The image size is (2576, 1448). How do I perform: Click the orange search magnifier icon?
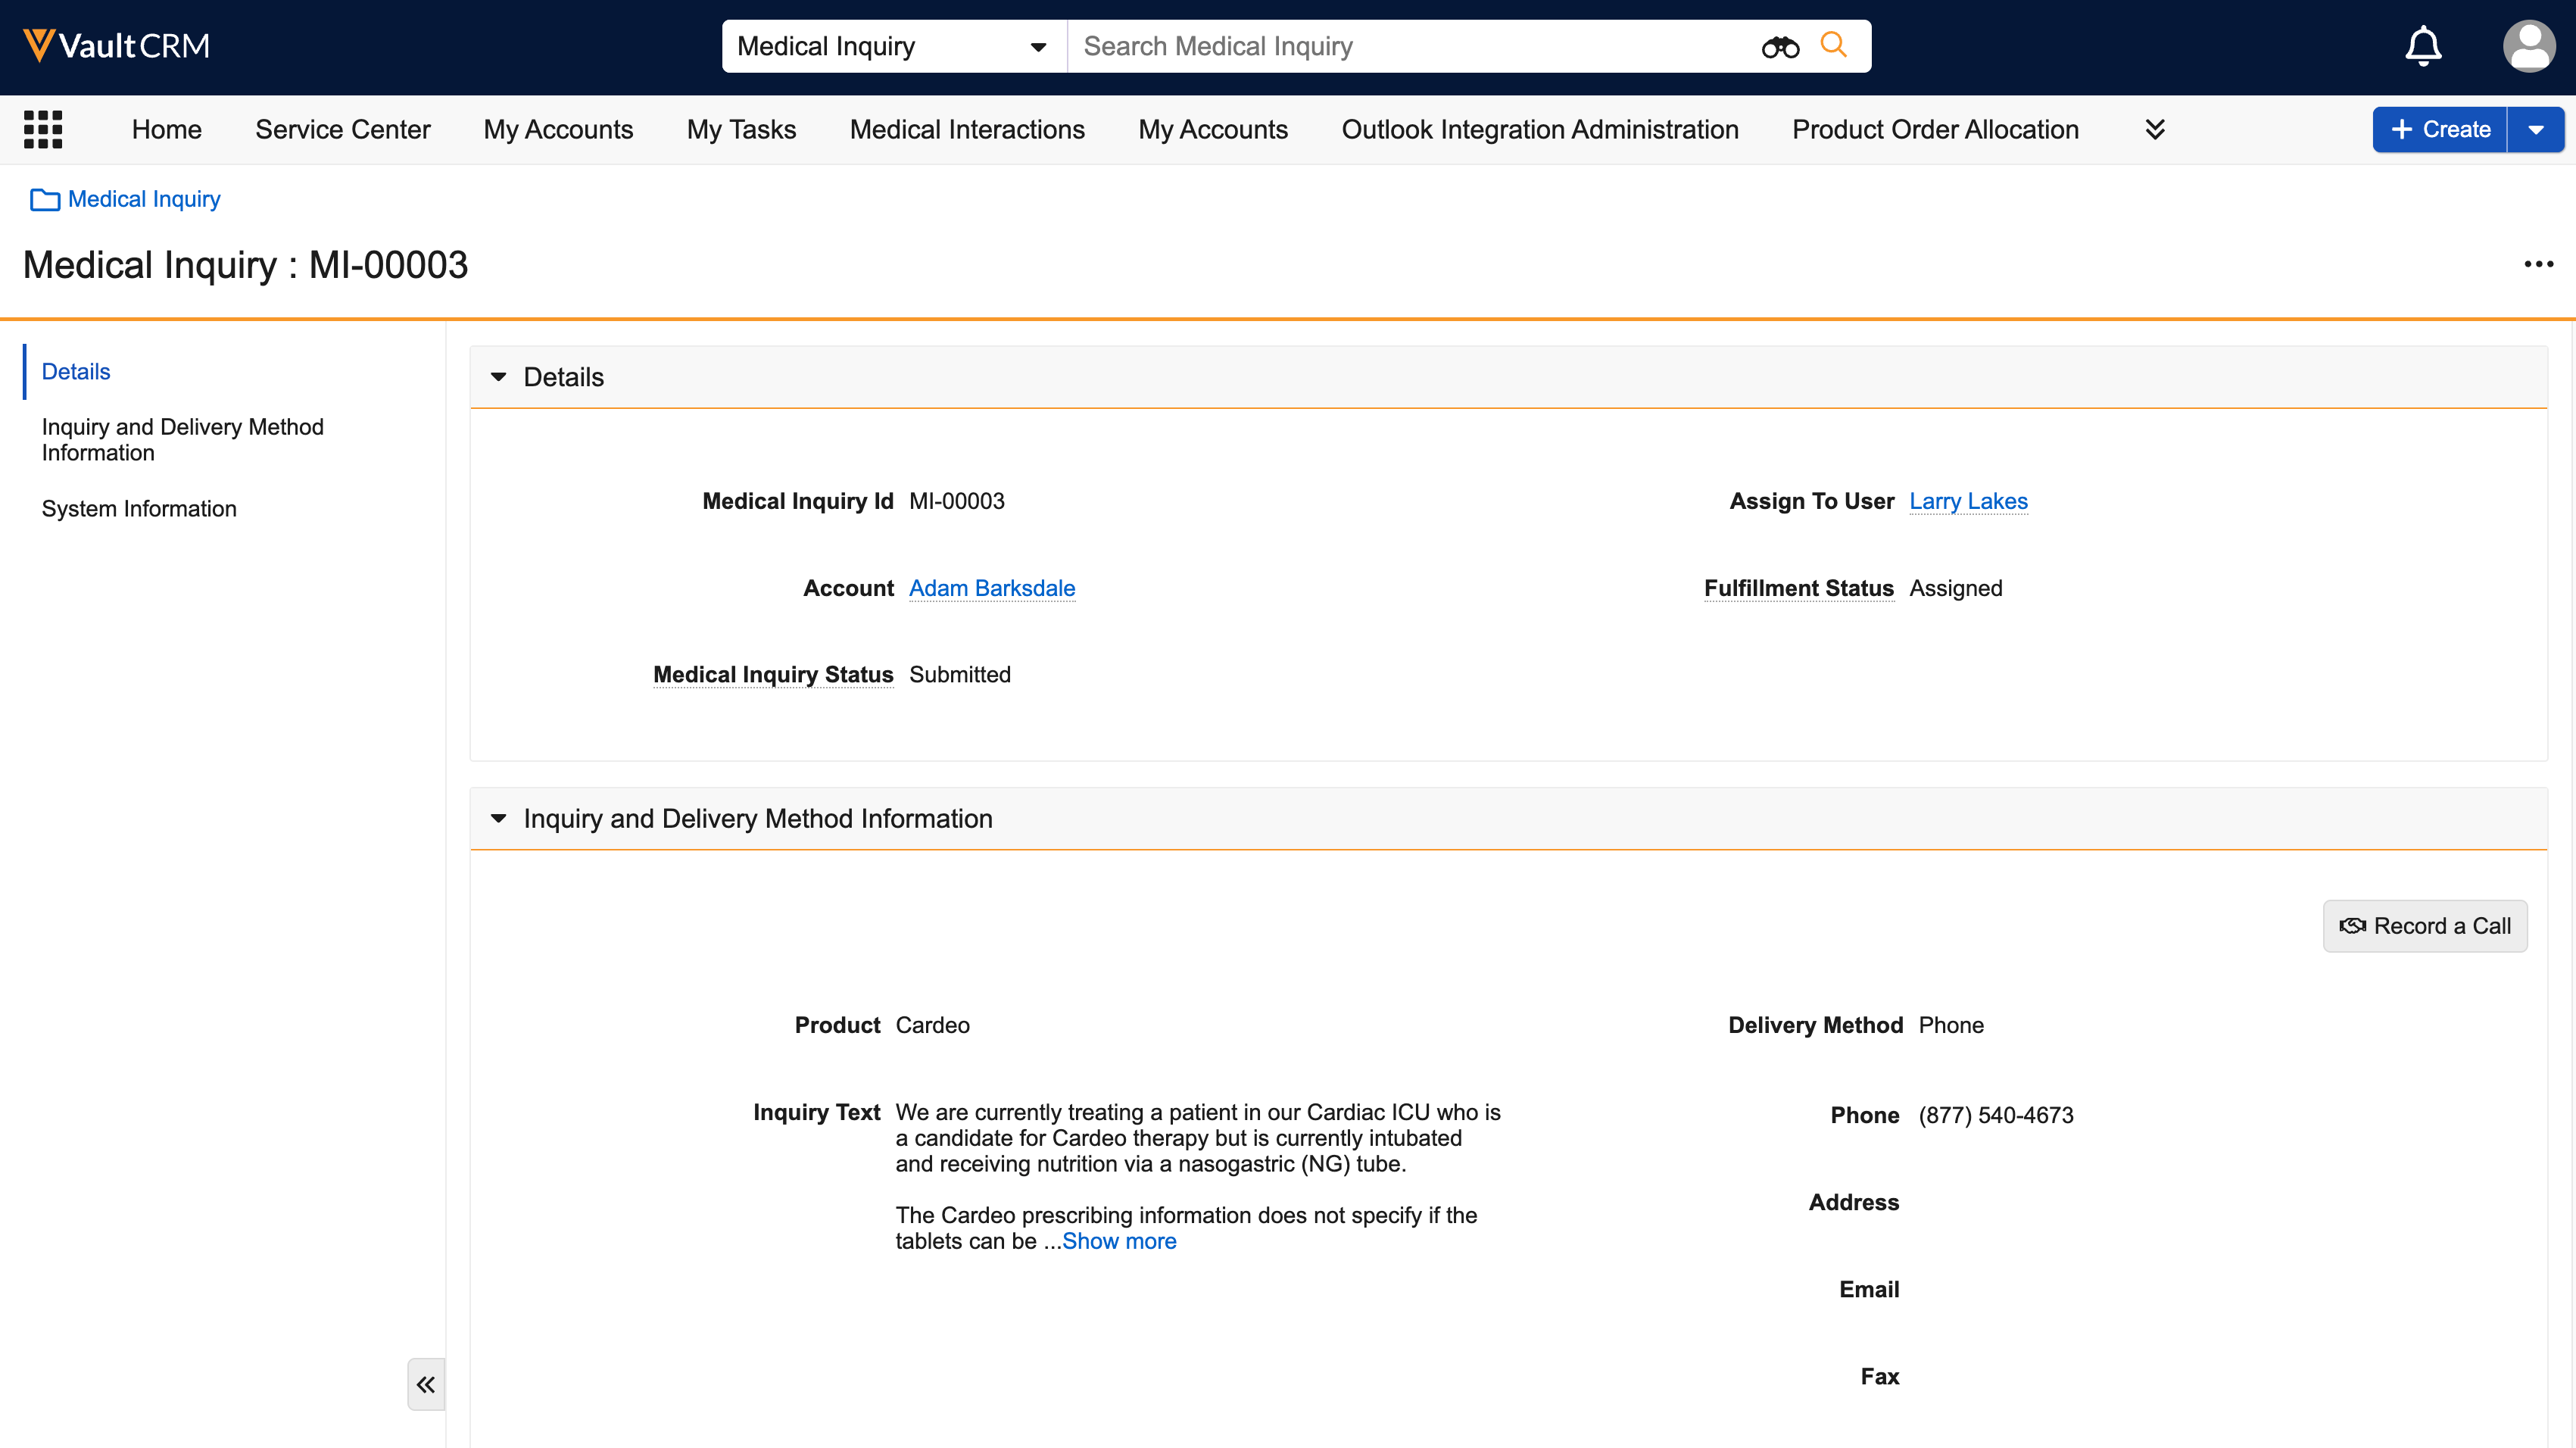click(x=1833, y=45)
